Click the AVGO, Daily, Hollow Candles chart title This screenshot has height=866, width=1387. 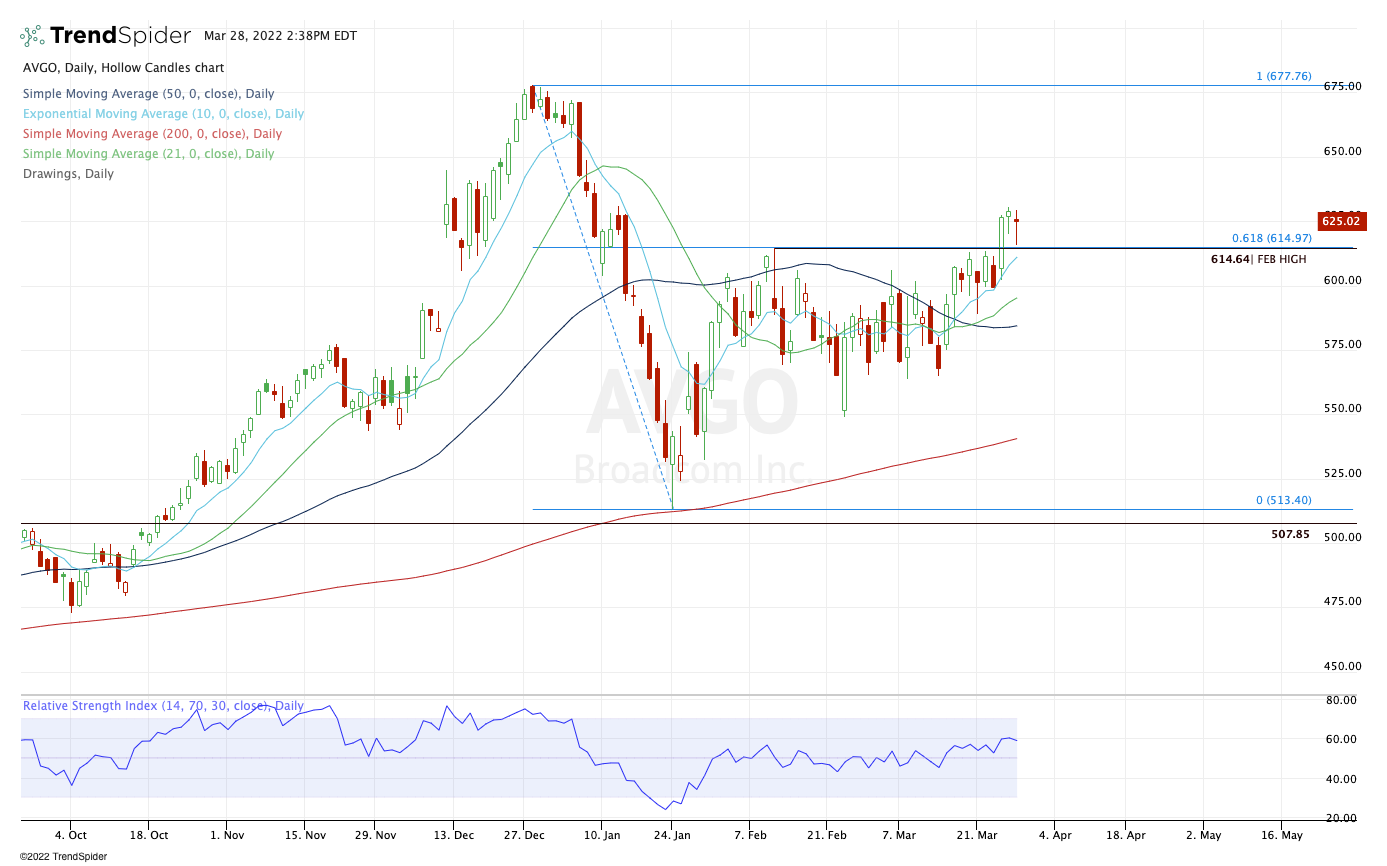click(x=123, y=68)
